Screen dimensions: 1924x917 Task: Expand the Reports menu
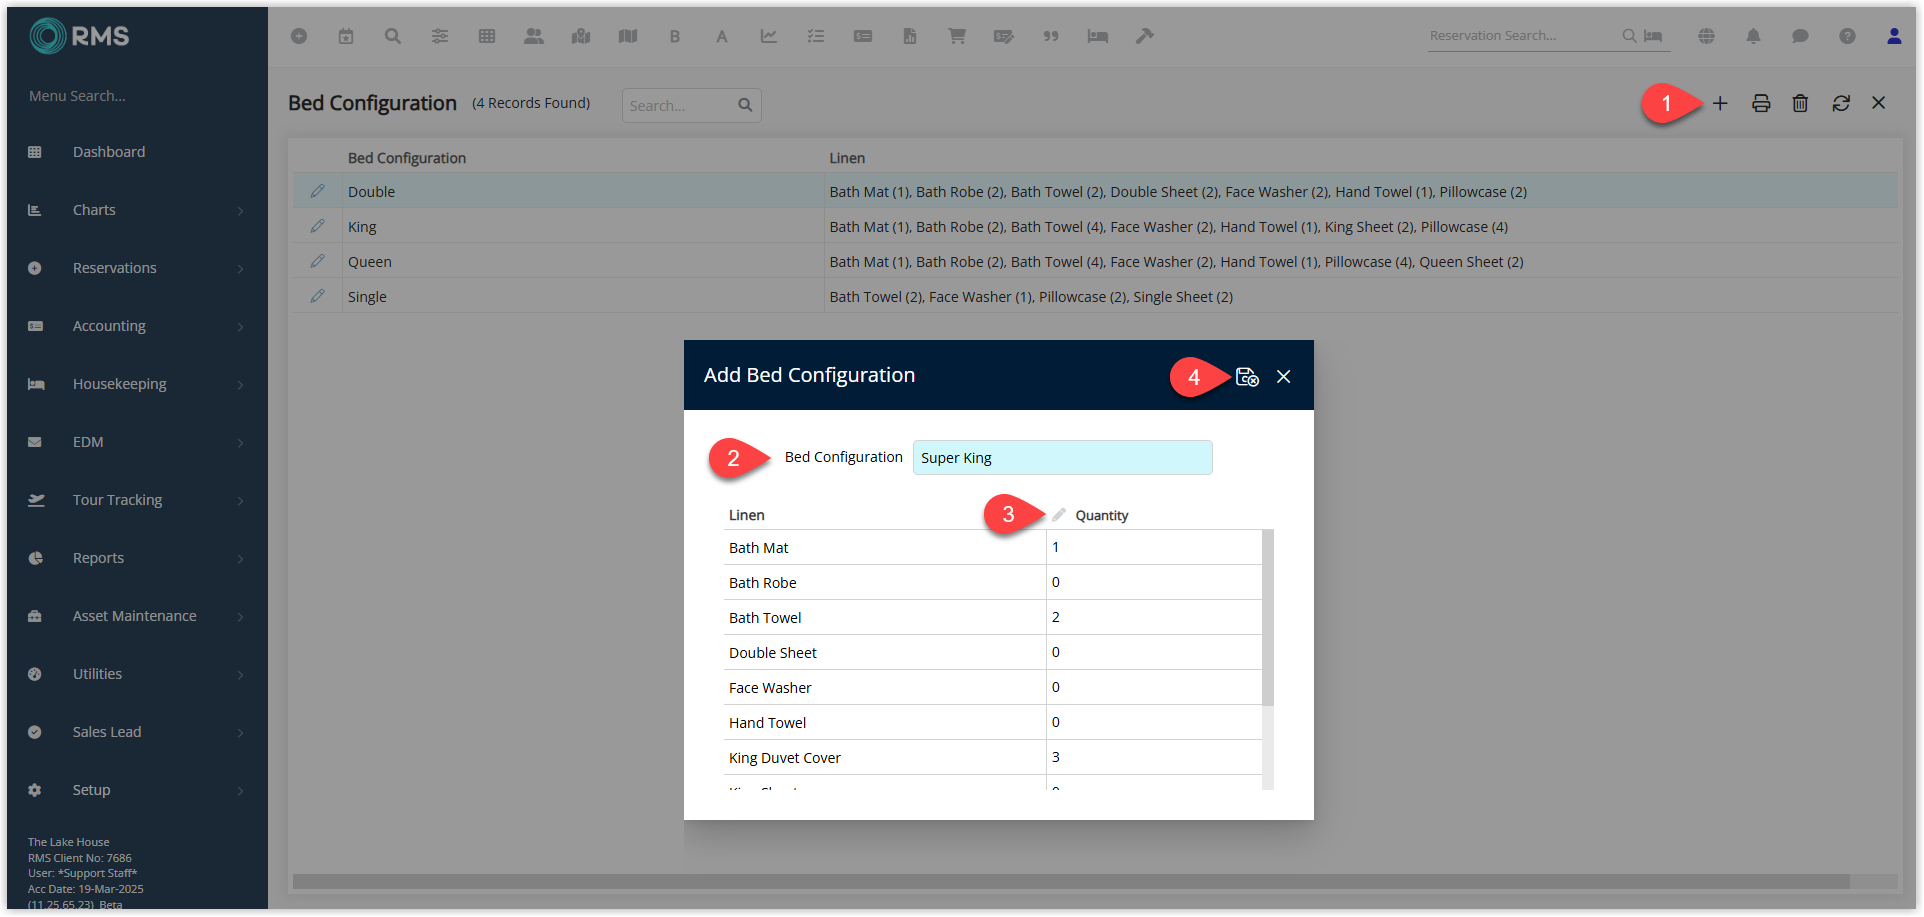click(x=137, y=558)
